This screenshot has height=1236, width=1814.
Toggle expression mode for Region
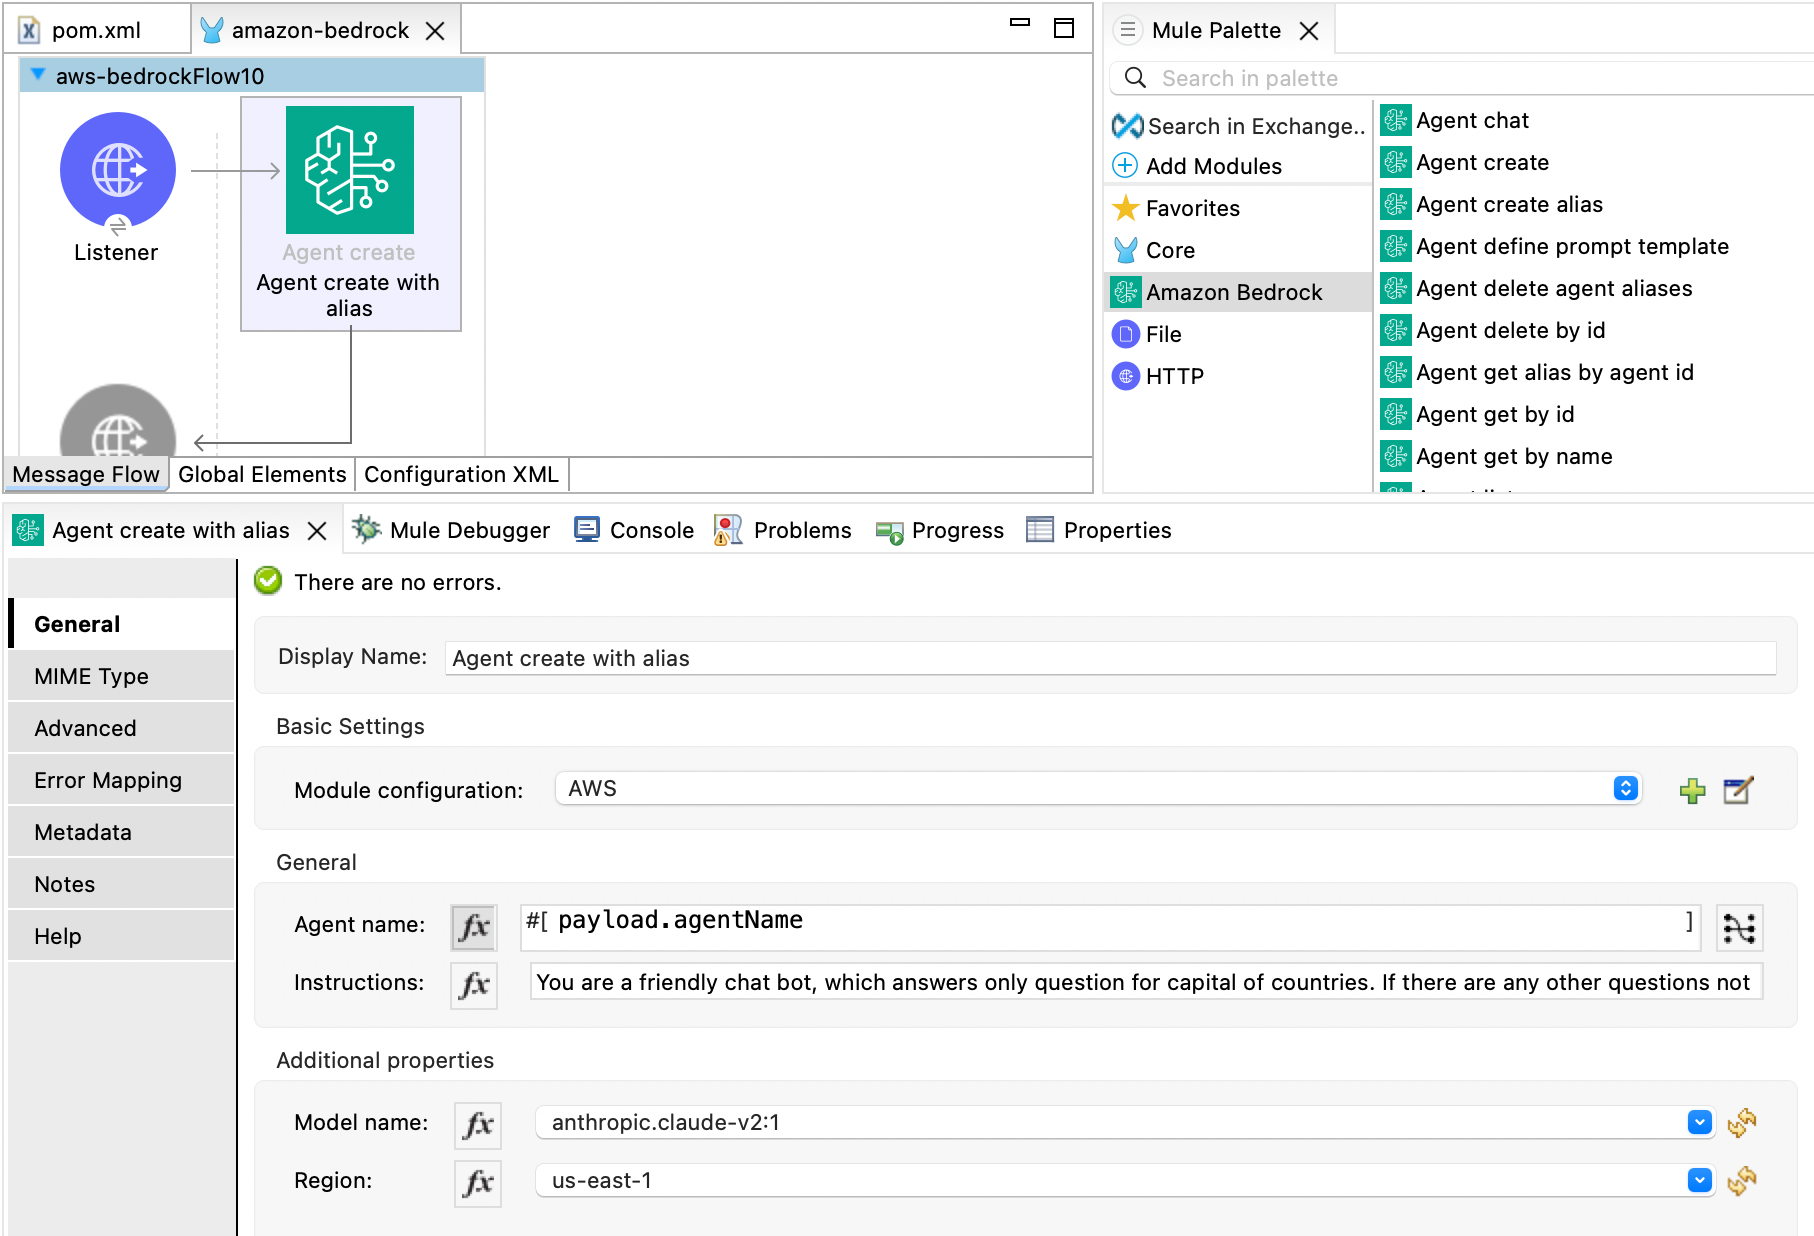[x=477, y=1183]
